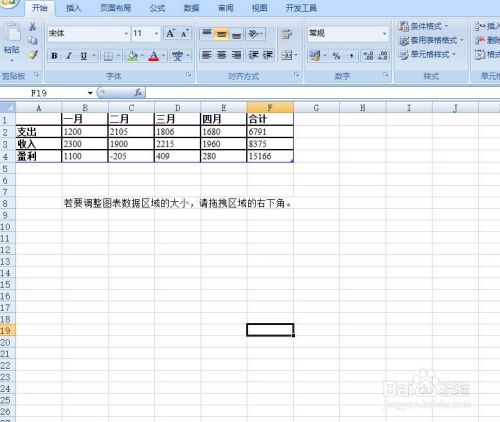Screen dimensions: 500x422
Task: Click the phonetic guide 文 icon
Action: pos(178,56)
